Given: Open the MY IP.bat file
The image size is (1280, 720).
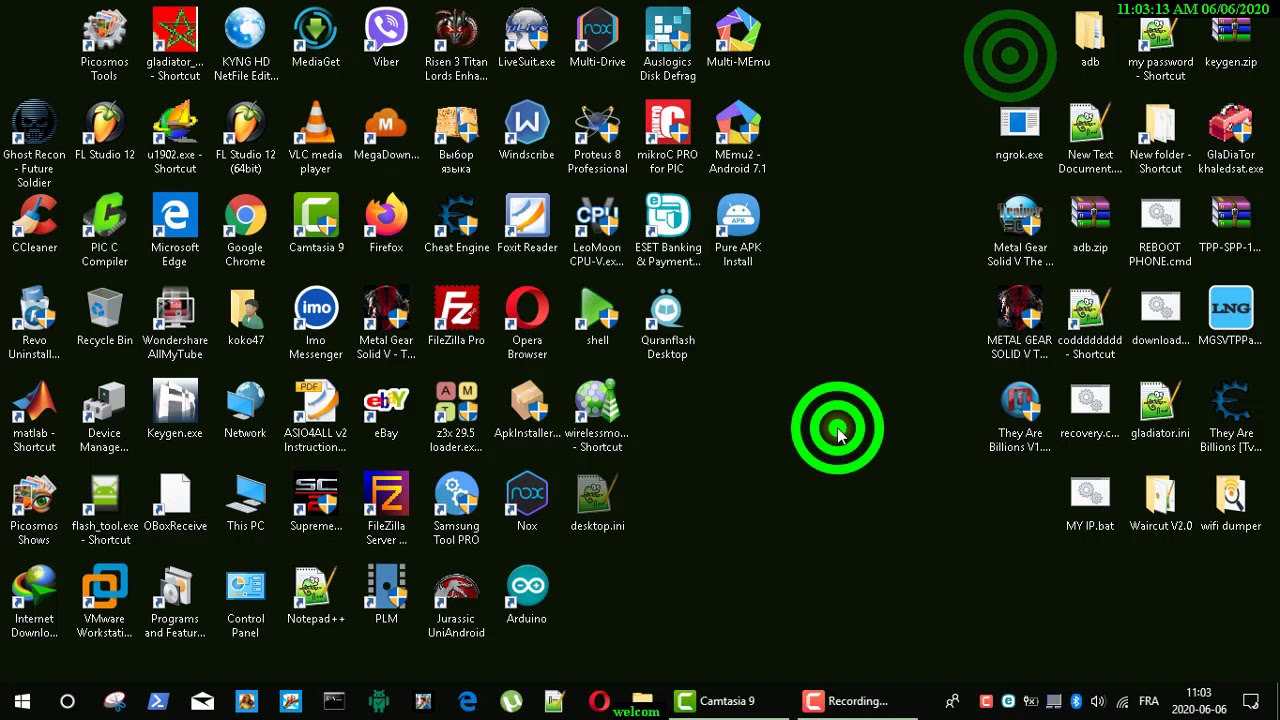Looking at the screenshot, I should (x=1090, y=503).
